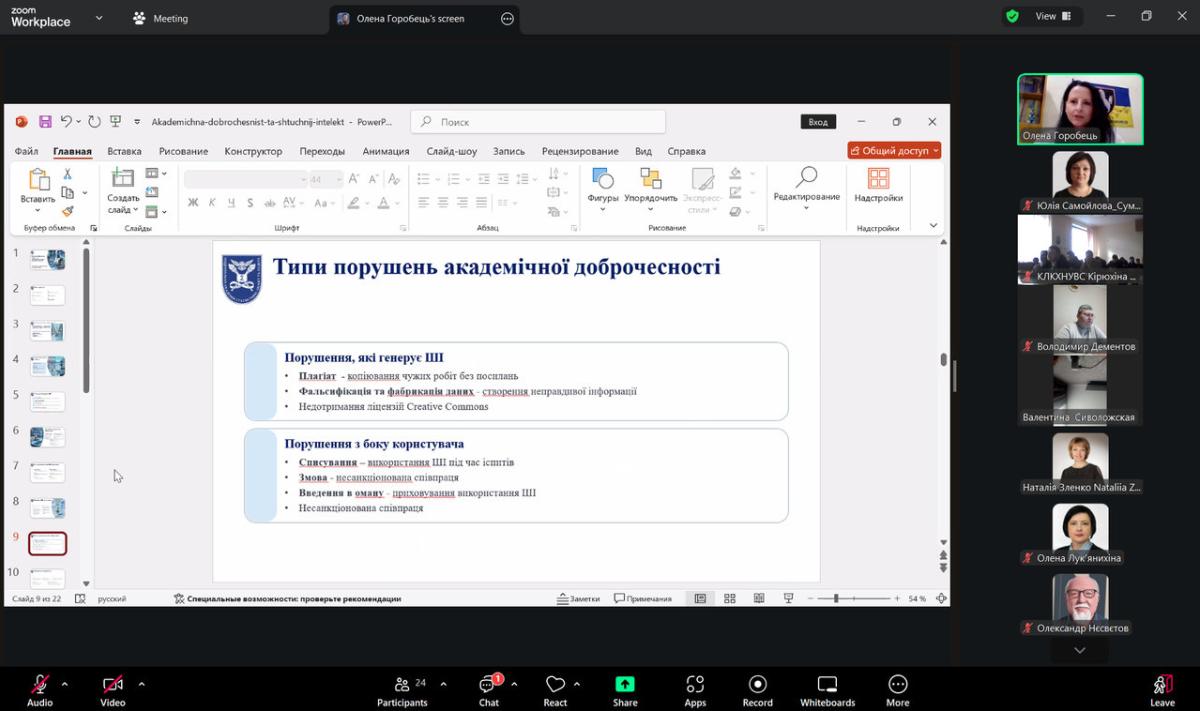Screen dimensions: 1200x711
Task: Open the View layout dropdown
Action: [1051, 16]
